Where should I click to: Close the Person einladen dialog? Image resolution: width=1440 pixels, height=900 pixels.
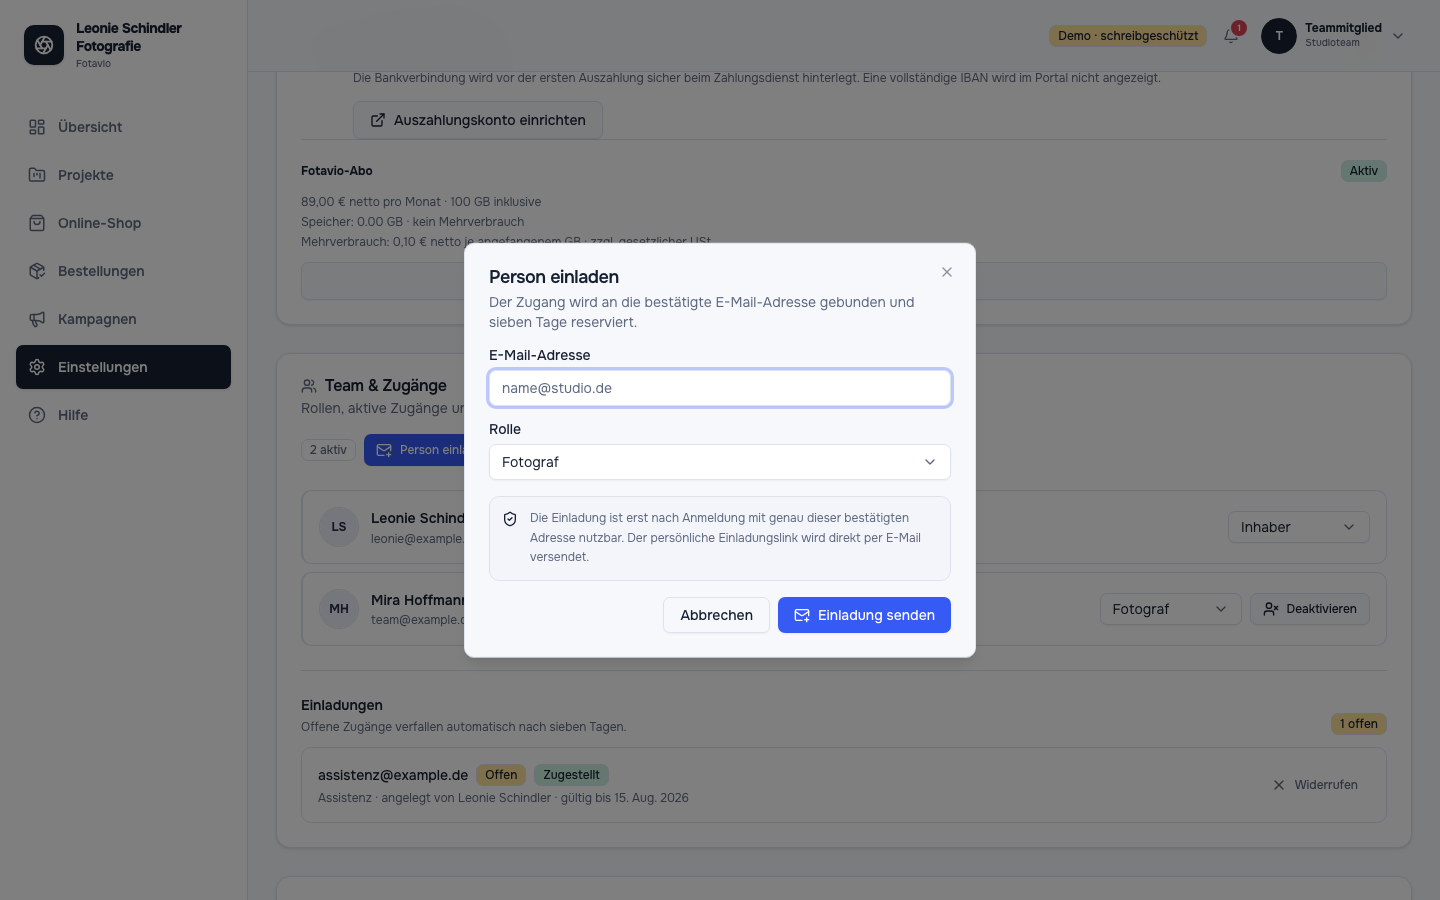coord(947,272)
